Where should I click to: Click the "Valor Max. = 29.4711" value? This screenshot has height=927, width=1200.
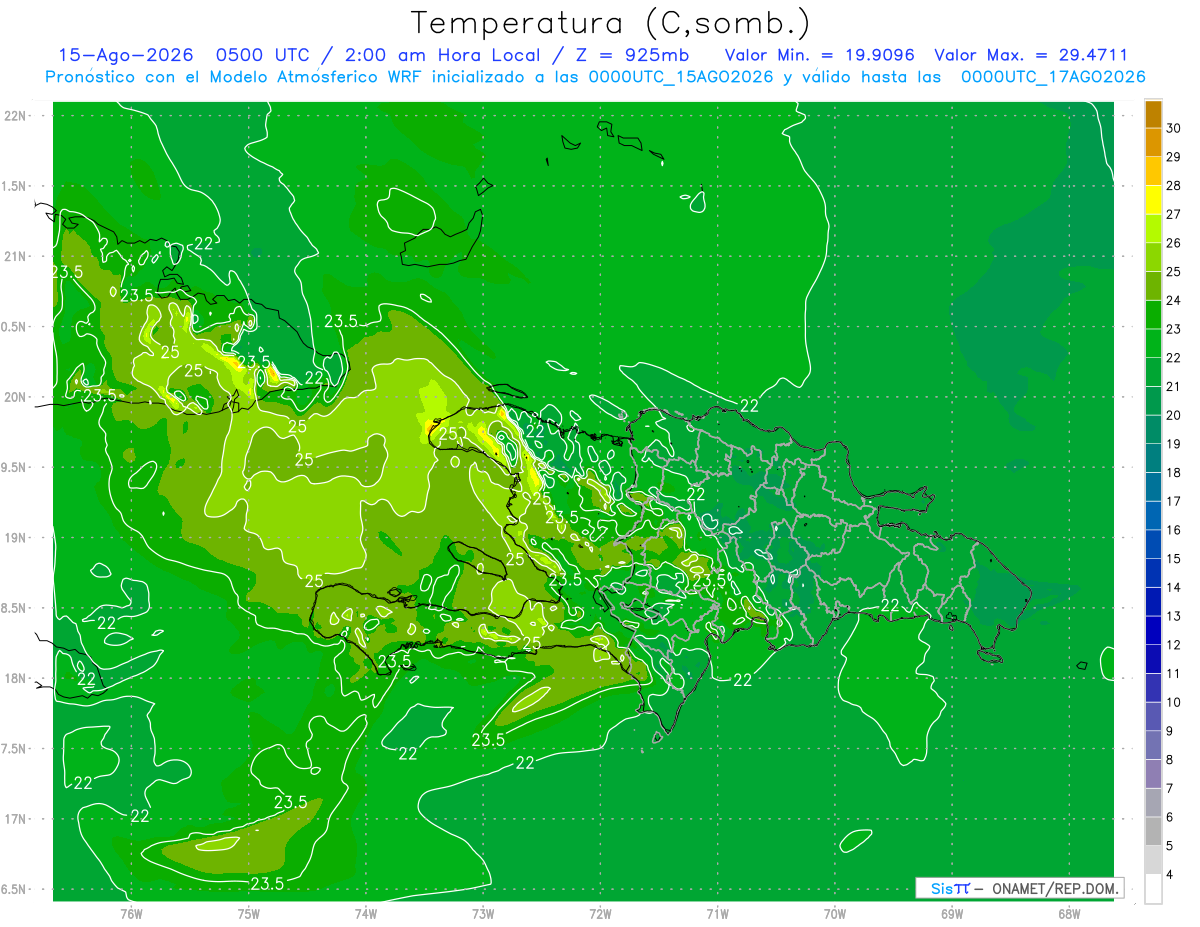[x=1031, y=56]
